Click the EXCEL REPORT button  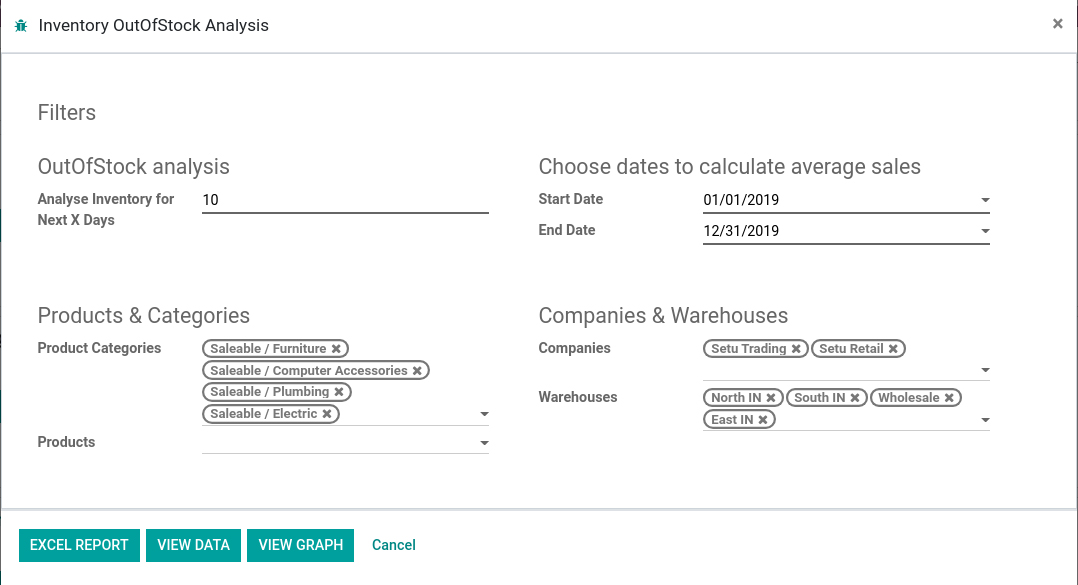tap(79, 545)
